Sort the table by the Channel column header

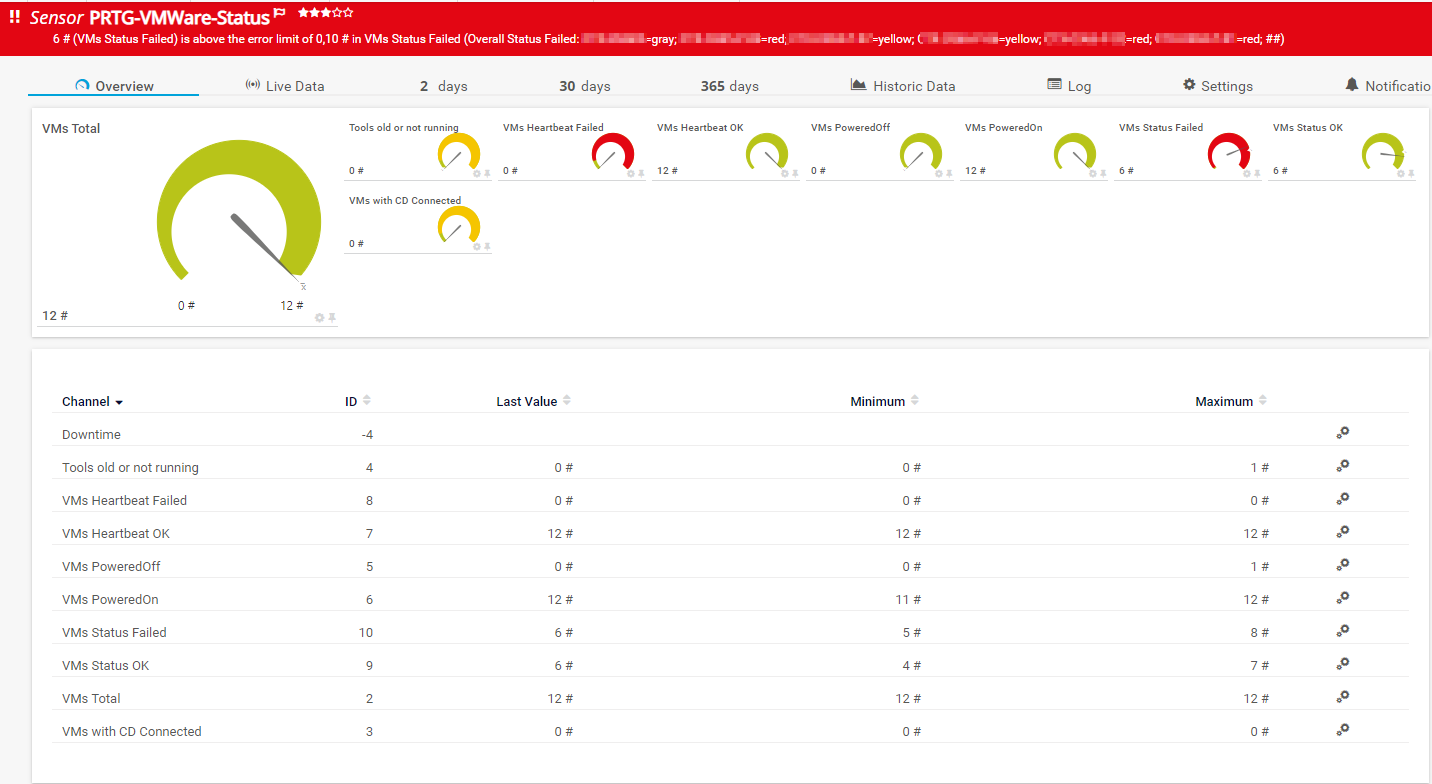[91, 402]
